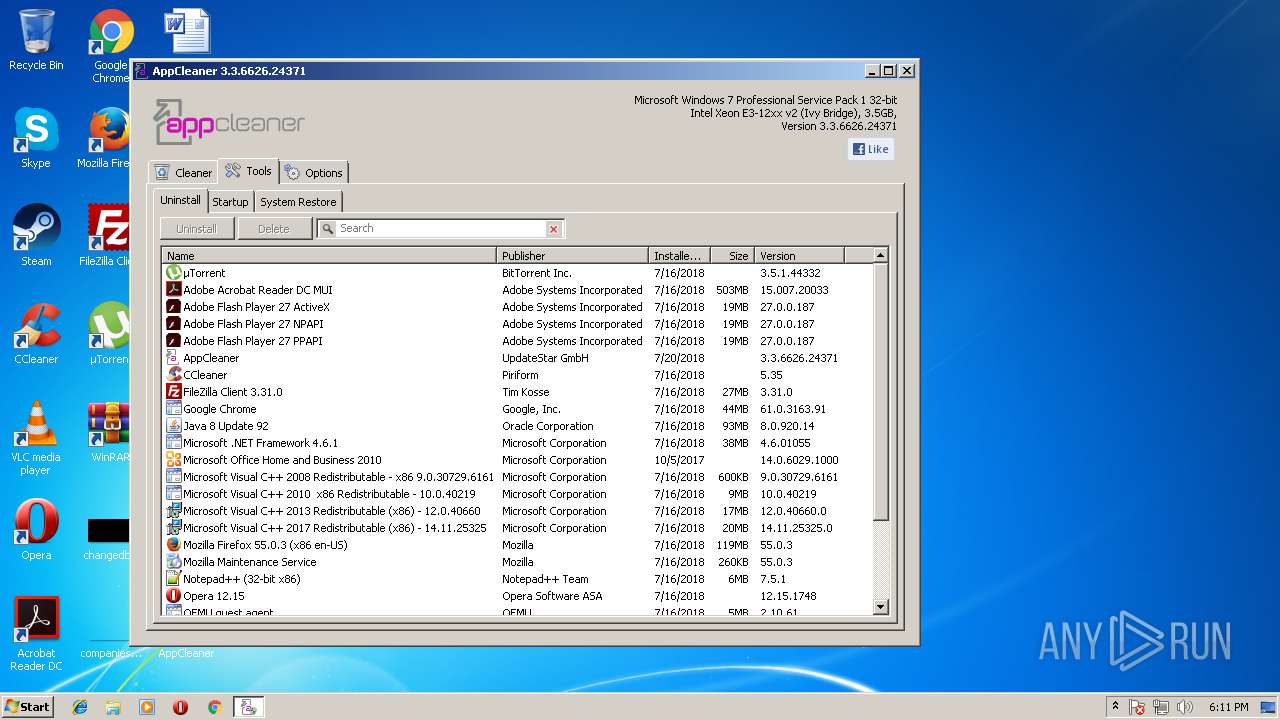The width and height of the screenshot is (1280, 720).
Task: Show hidden system tray icons
Action: pyautogui.click(x=1115, y=707)
